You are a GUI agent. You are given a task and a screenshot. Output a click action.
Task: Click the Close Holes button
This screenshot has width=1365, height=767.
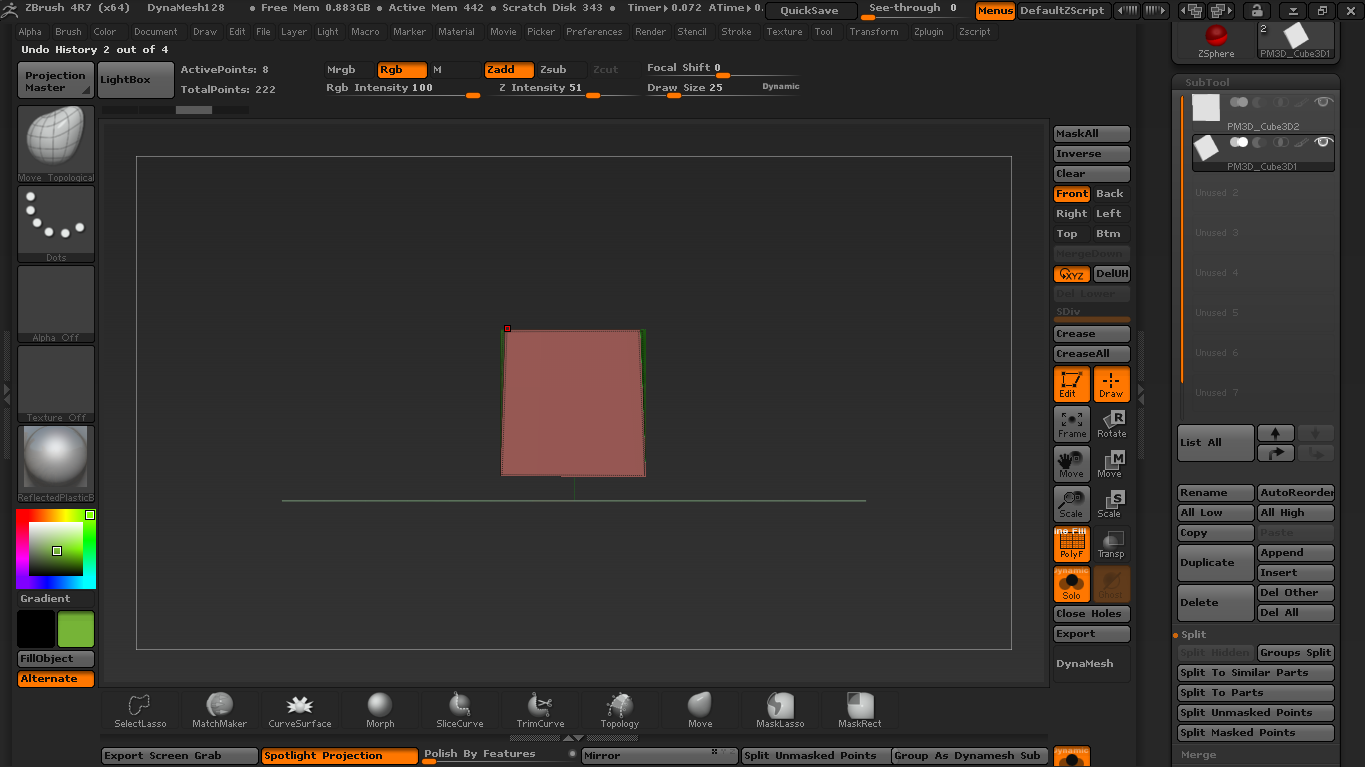click(1092, 614)
